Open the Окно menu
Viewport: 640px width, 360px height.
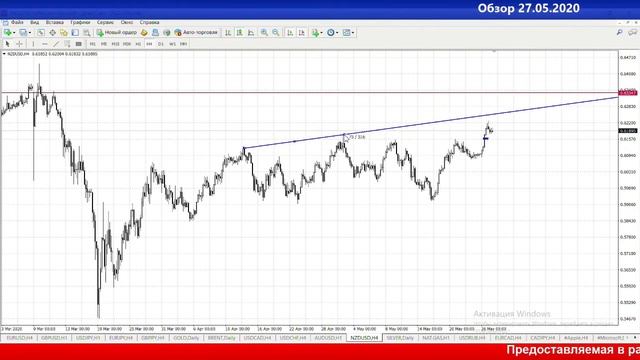click(127, 22)
